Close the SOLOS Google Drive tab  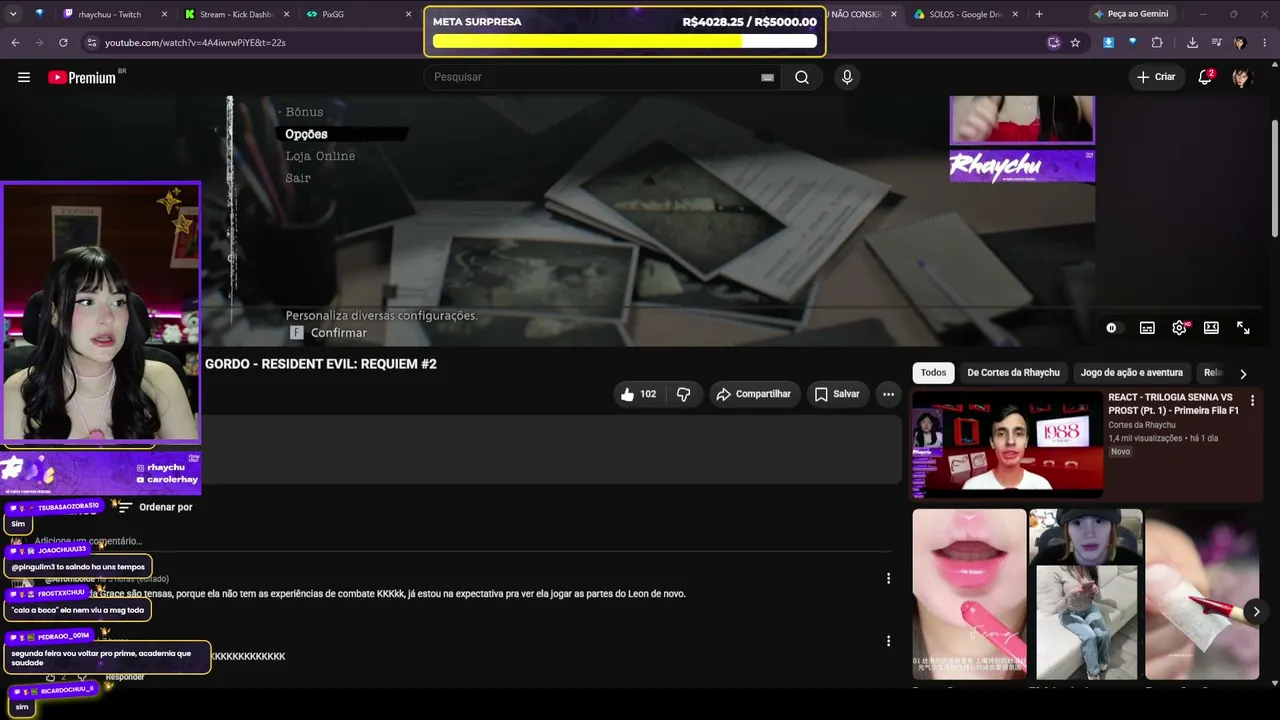click(1015, 14)
